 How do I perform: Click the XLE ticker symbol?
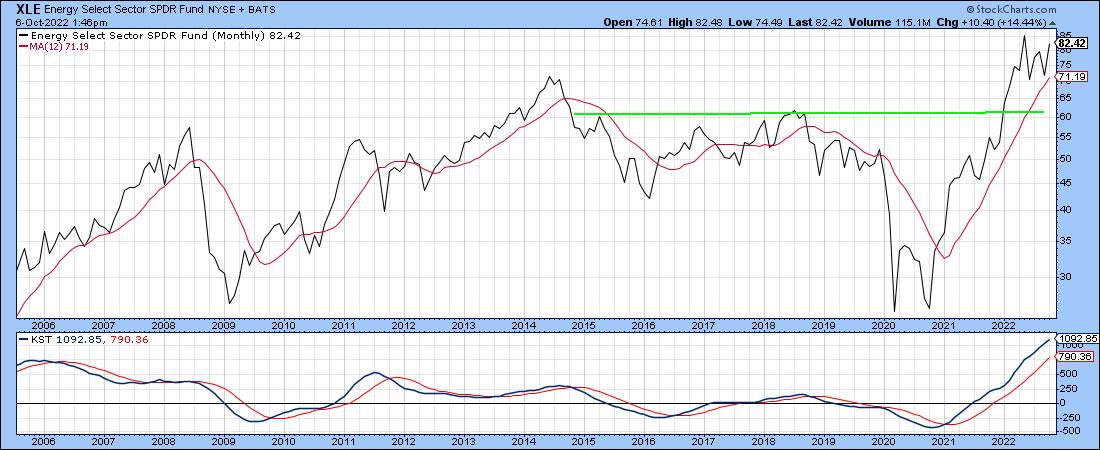[x=29, y=9]
